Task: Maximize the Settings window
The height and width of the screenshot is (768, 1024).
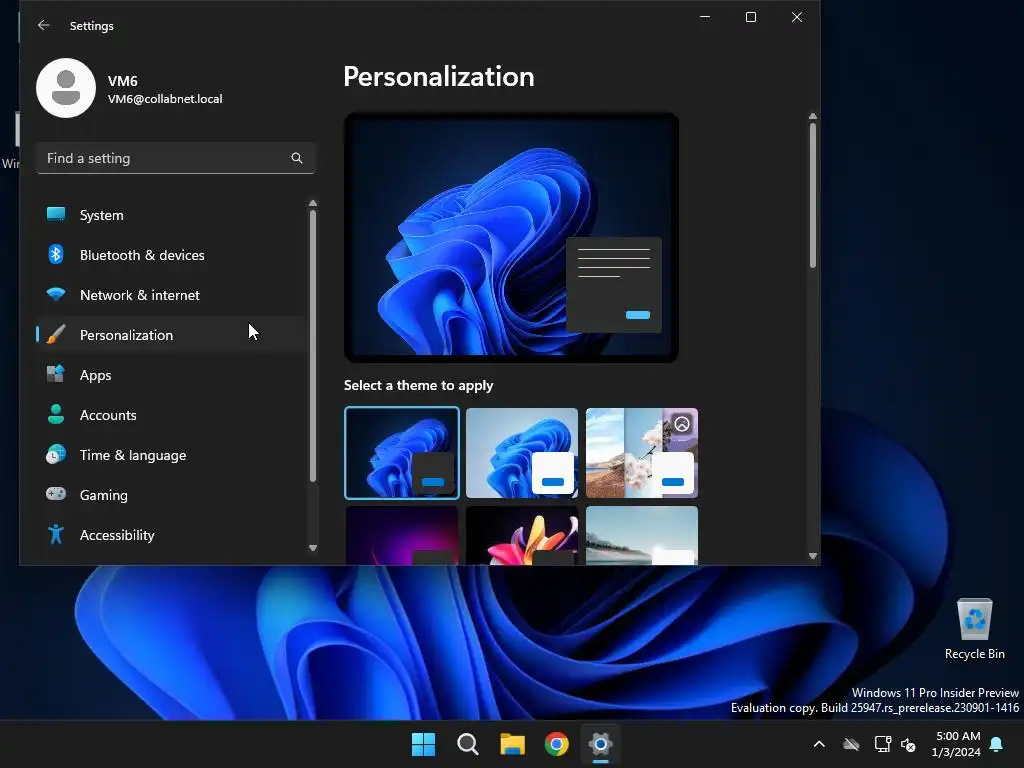Action: point(751,17)
